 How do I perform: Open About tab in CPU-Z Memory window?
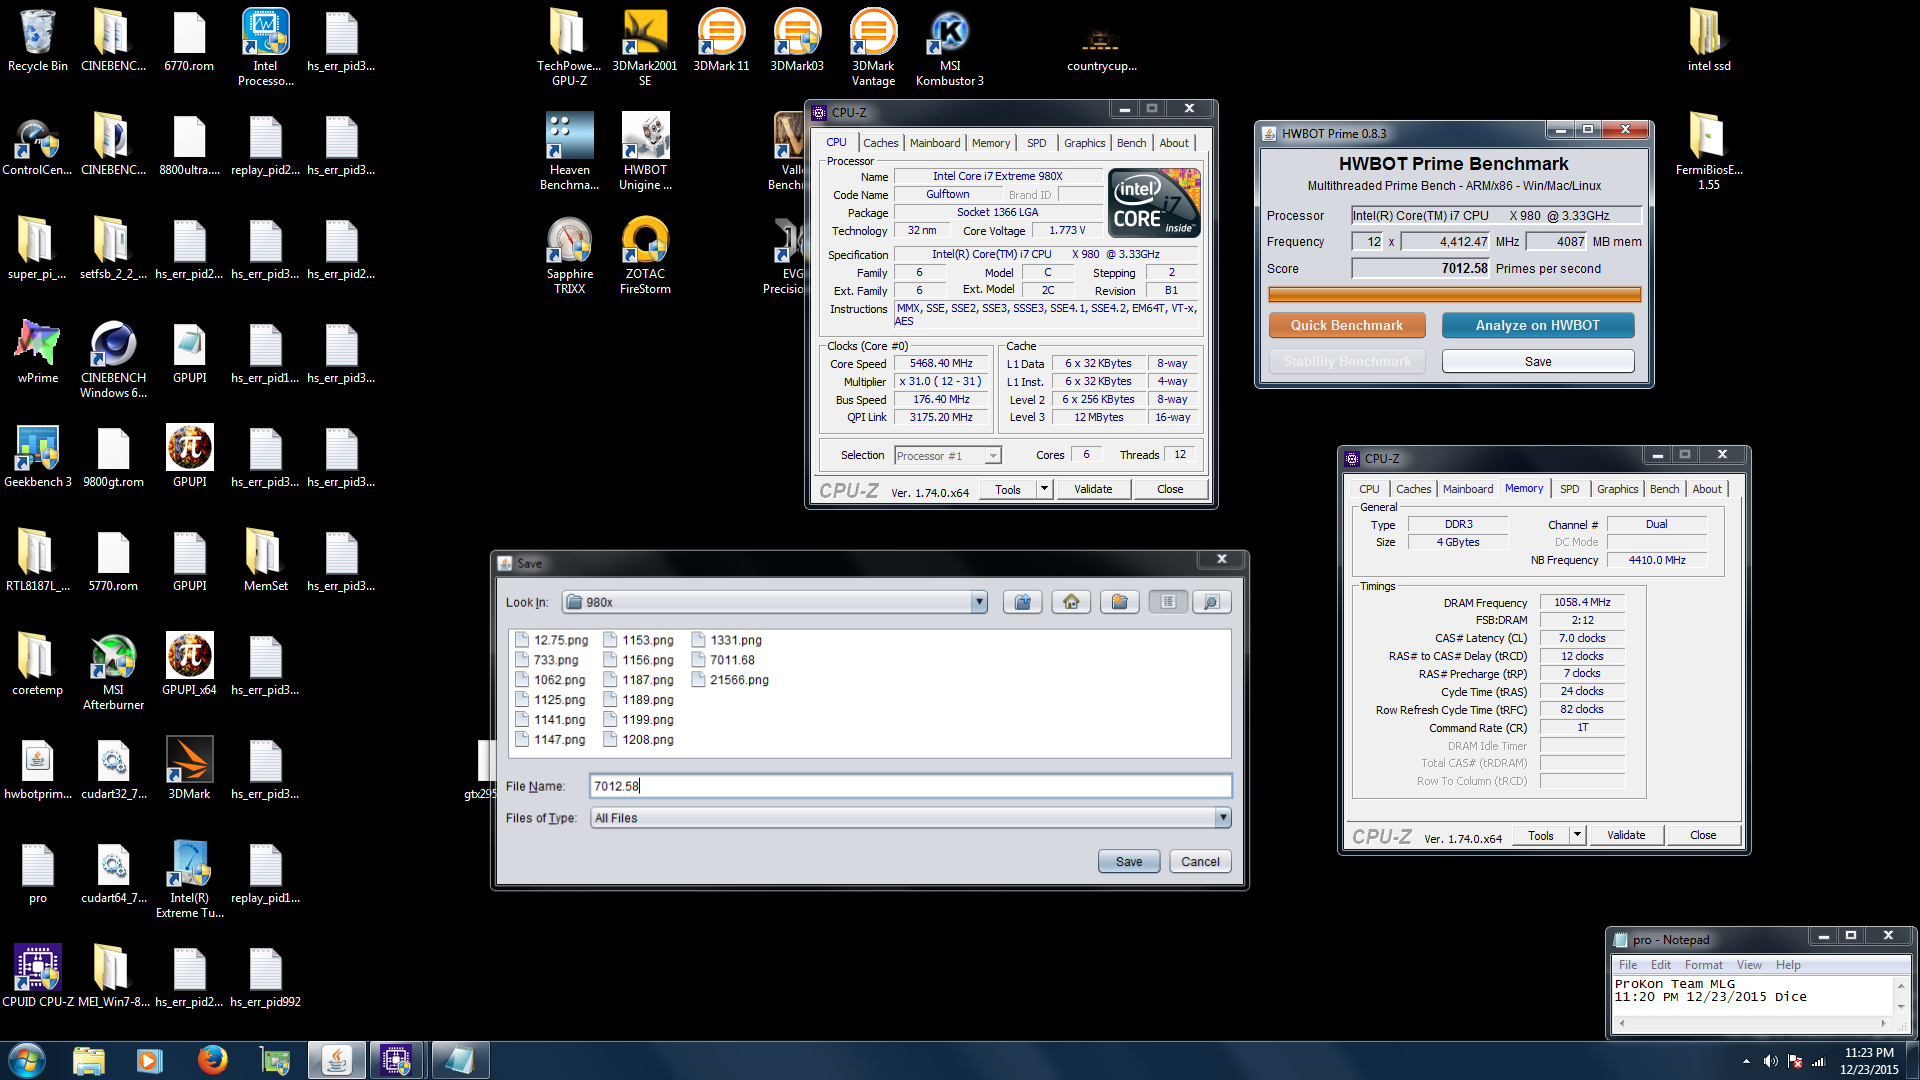click(1707, 489)
